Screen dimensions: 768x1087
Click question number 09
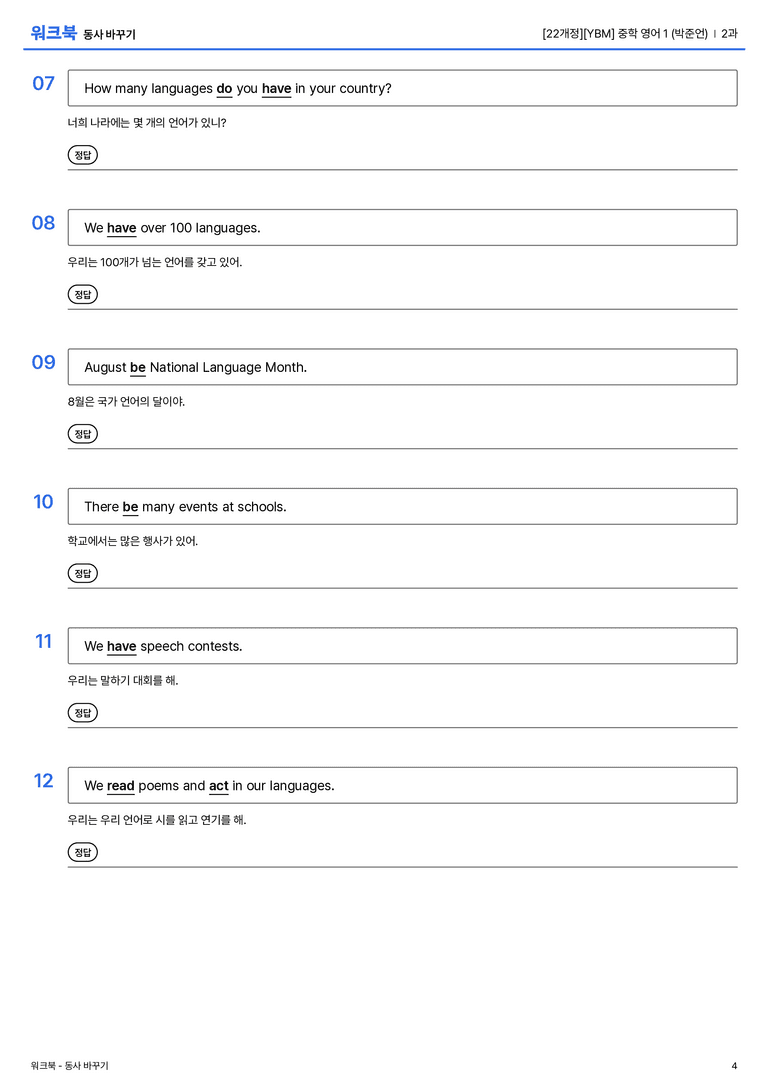(44, 363)
